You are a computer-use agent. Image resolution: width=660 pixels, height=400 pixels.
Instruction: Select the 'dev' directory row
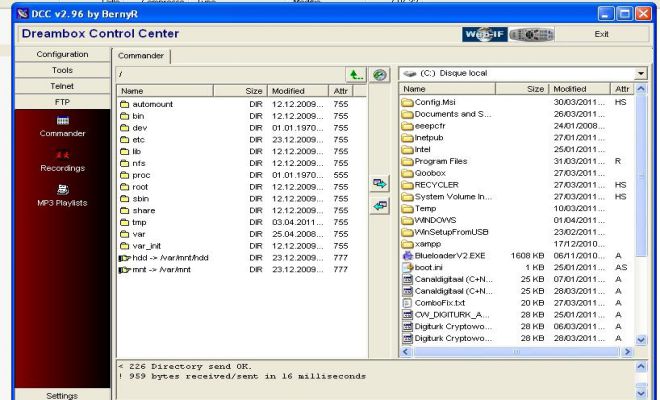(x=242, y=128)
